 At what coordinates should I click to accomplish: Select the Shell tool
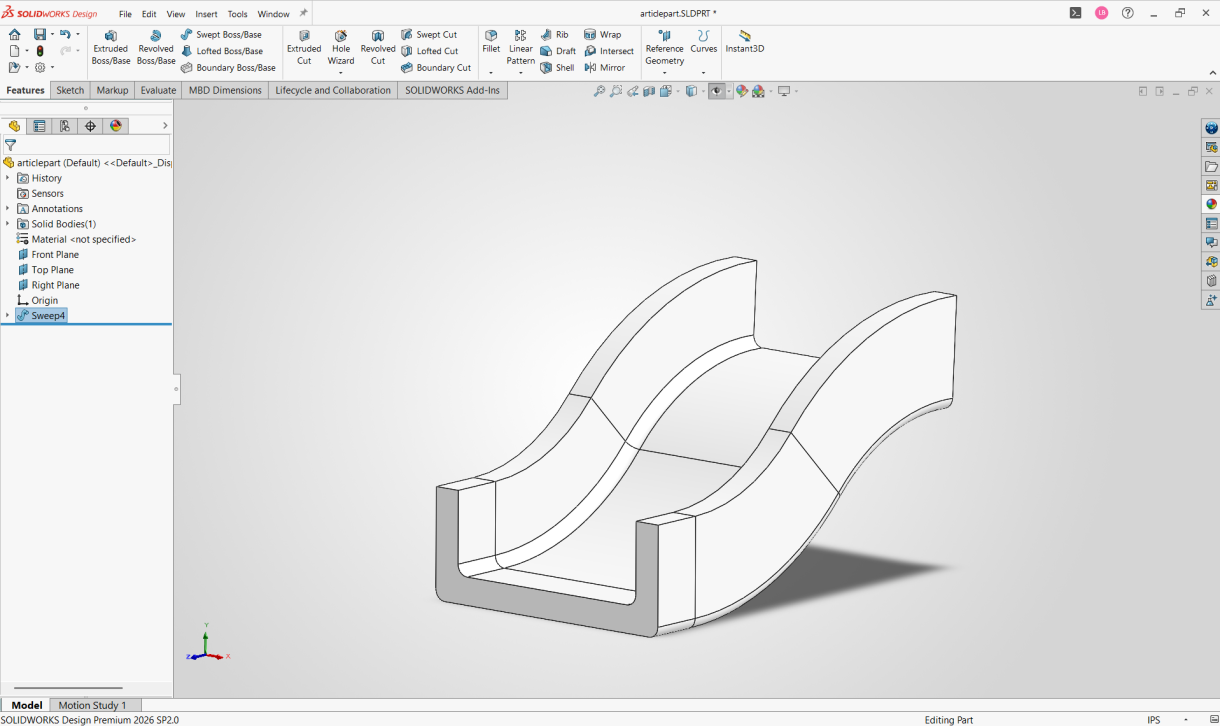tap(557, 68)
